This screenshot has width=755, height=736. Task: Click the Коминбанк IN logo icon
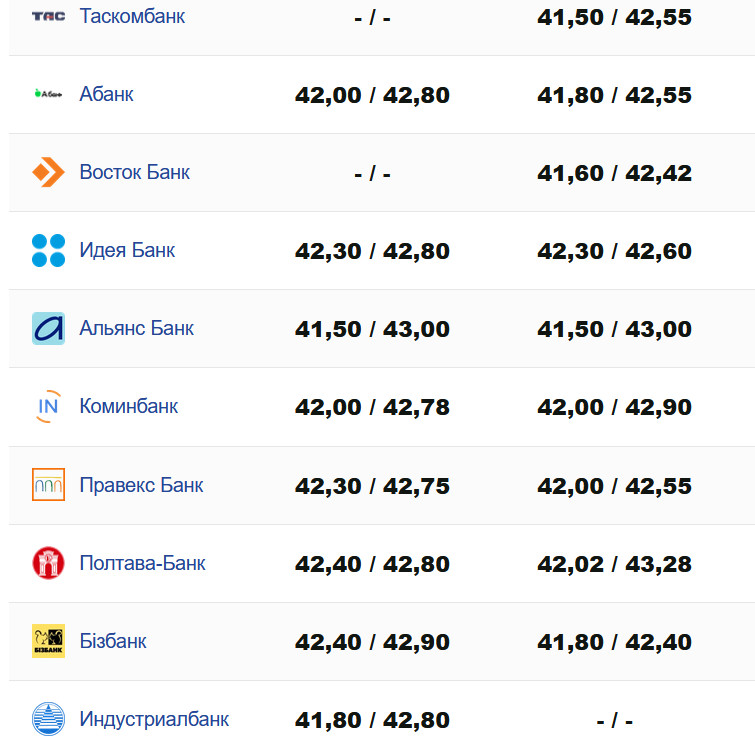pyautogui.click(x=48, y=406)
